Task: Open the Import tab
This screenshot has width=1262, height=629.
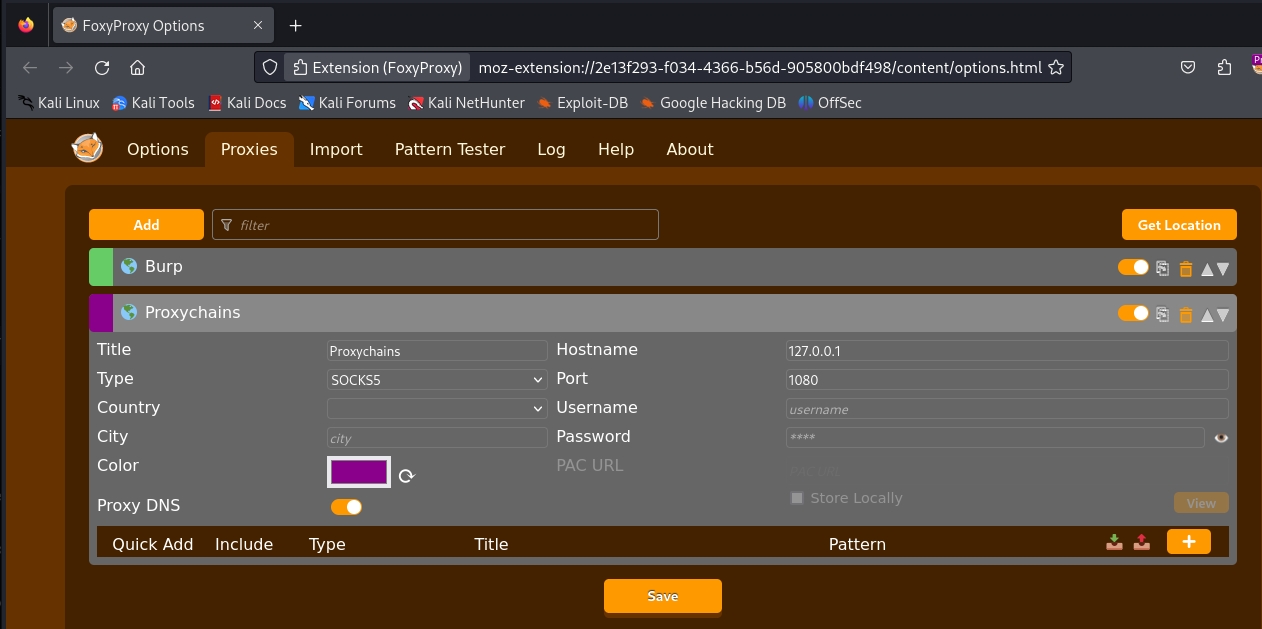Action: pyautogui.click(x=335, y=149)
